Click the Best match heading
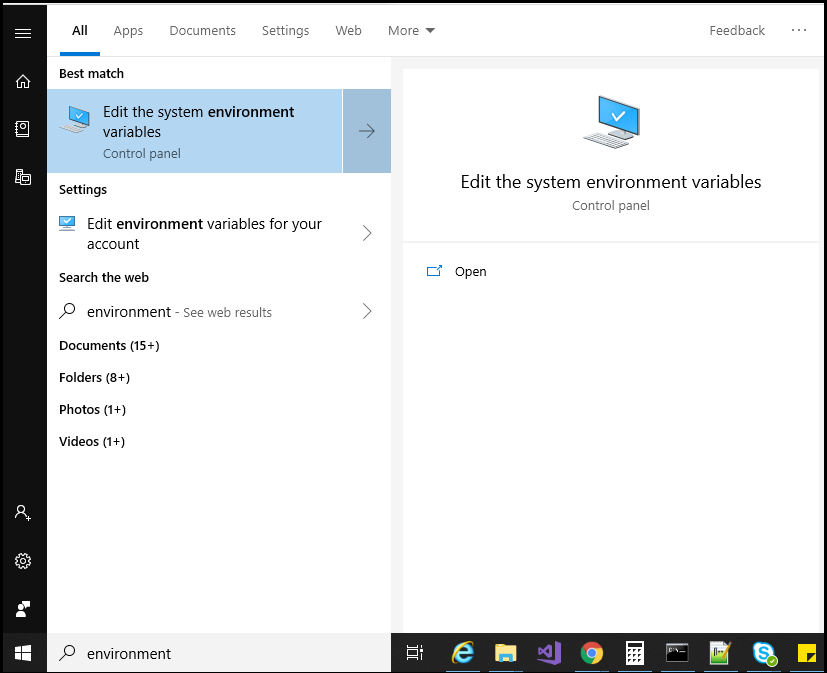The image size is (827, 673). 91,73
